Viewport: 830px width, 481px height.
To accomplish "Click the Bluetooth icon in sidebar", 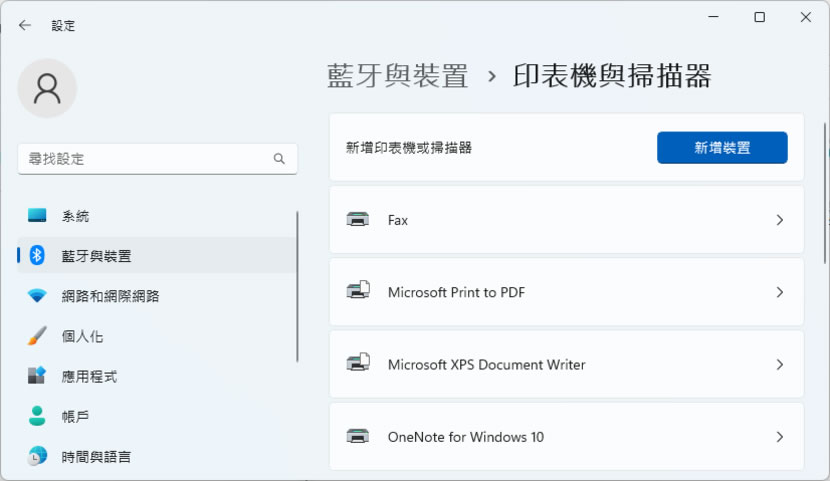I will point(37,256).
